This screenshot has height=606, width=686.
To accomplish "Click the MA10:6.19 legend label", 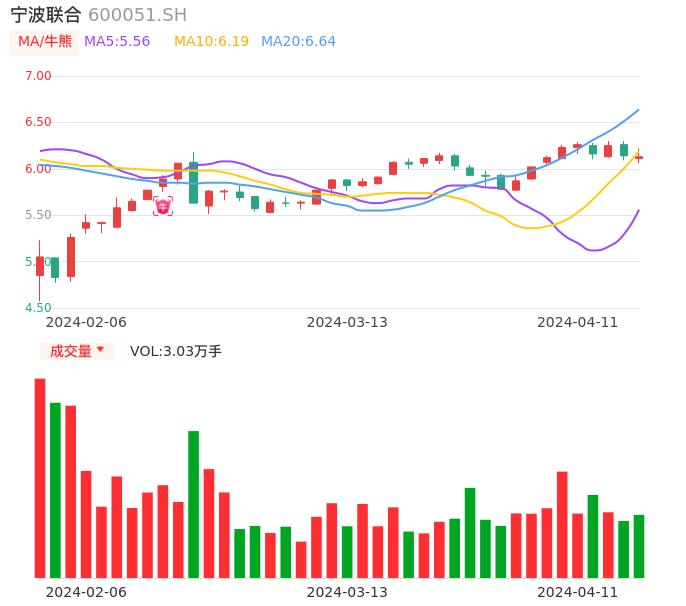I will (211, 42).
